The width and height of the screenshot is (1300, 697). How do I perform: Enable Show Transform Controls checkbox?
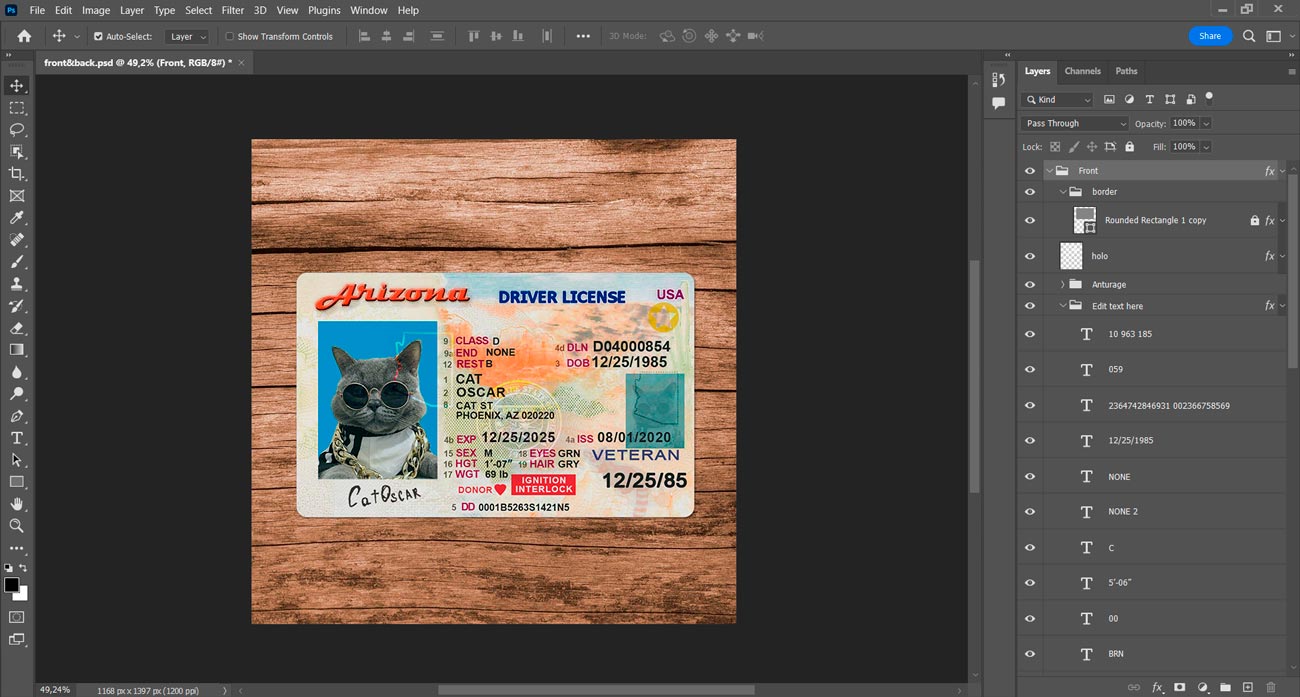230,37
